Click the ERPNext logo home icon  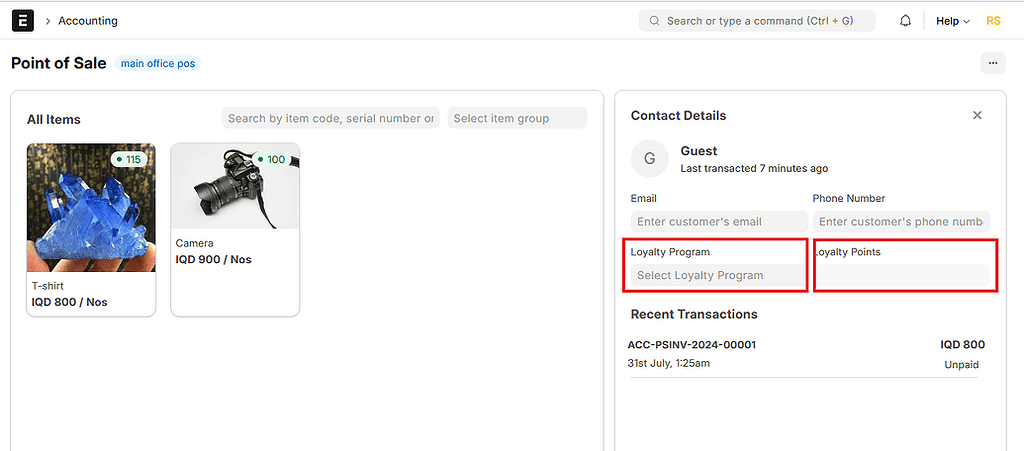click(x=23, y=21)
